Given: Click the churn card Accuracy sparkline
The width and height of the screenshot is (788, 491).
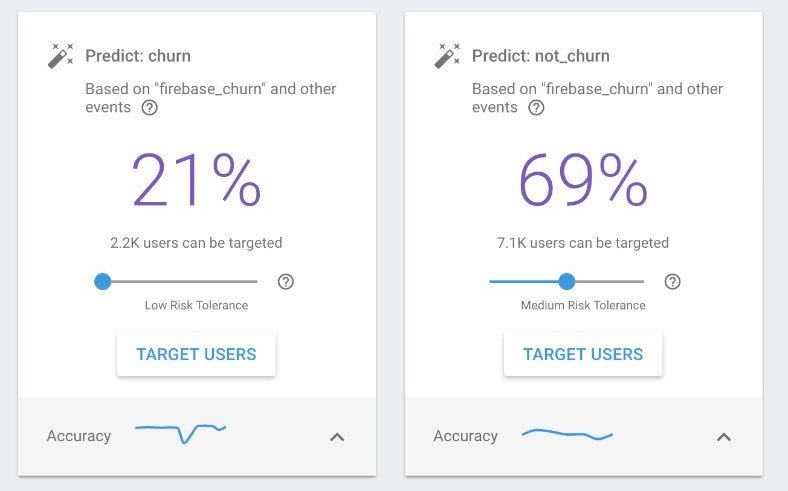Looking at the screenshot, I should coord(180,433).
